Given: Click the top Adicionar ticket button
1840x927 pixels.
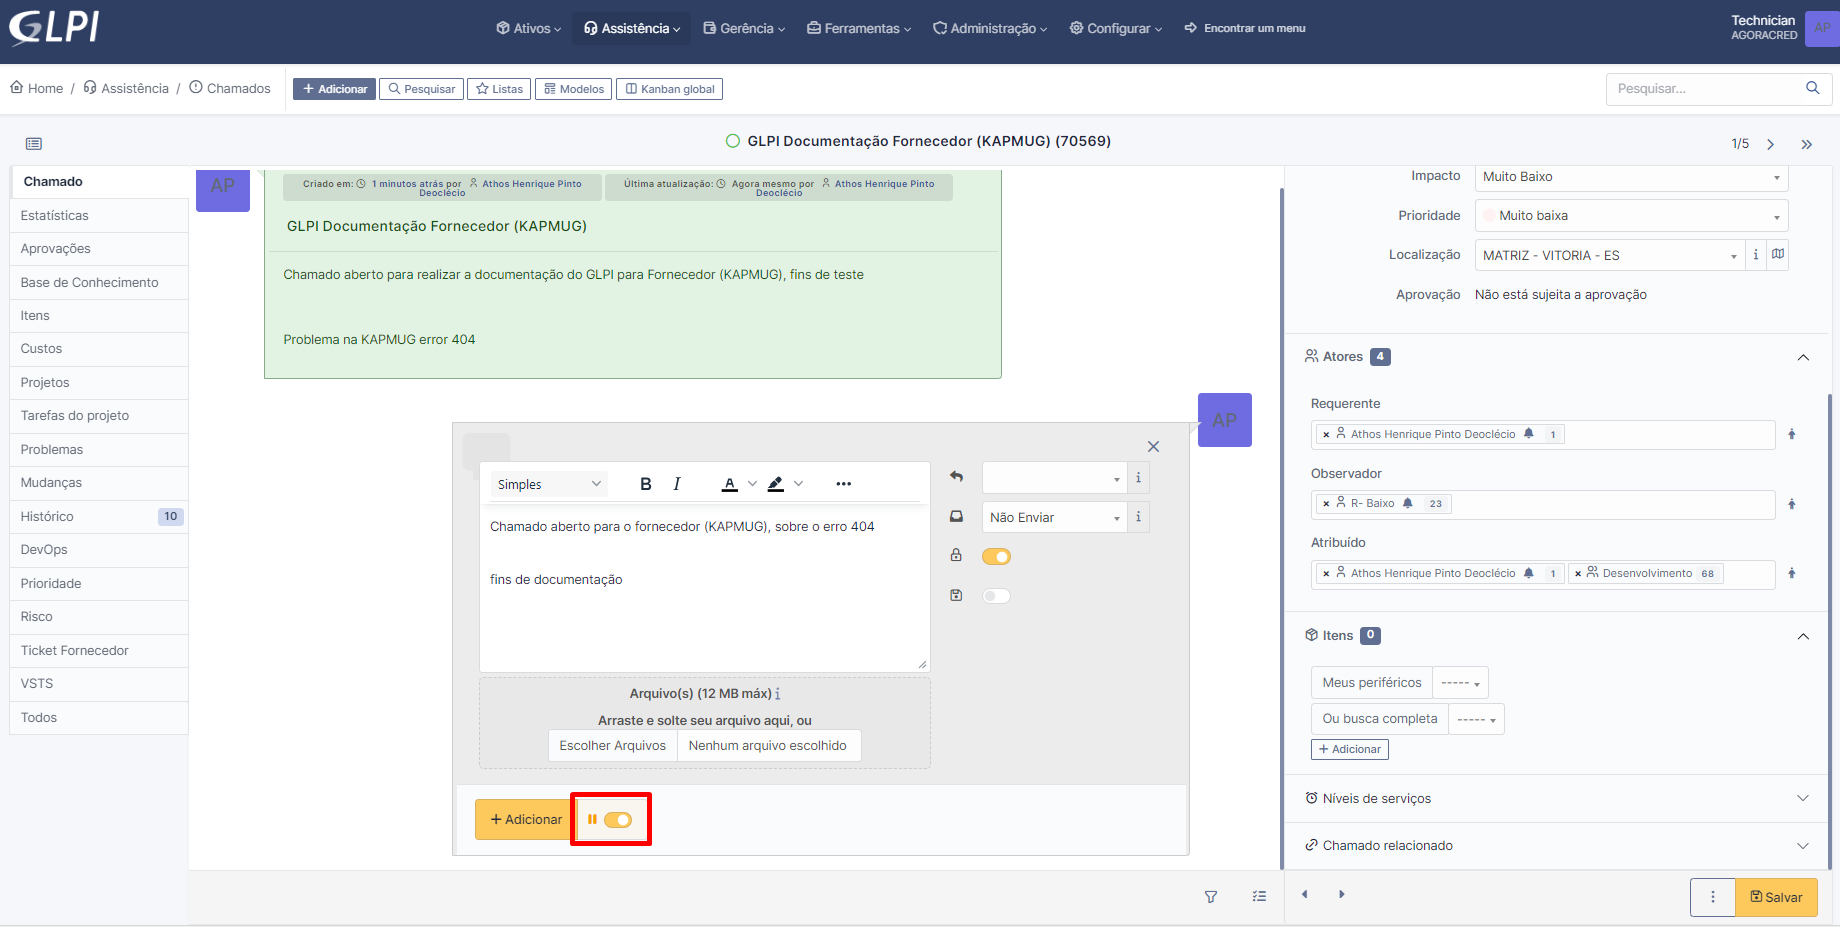Looking at the screenshot, I should 334,89.
